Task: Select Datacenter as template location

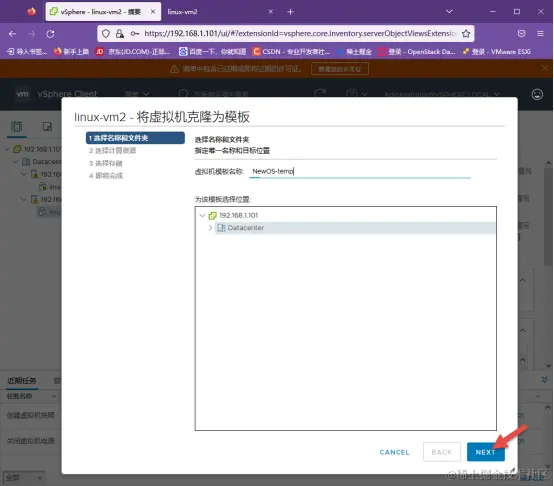Action: (355, 228)
